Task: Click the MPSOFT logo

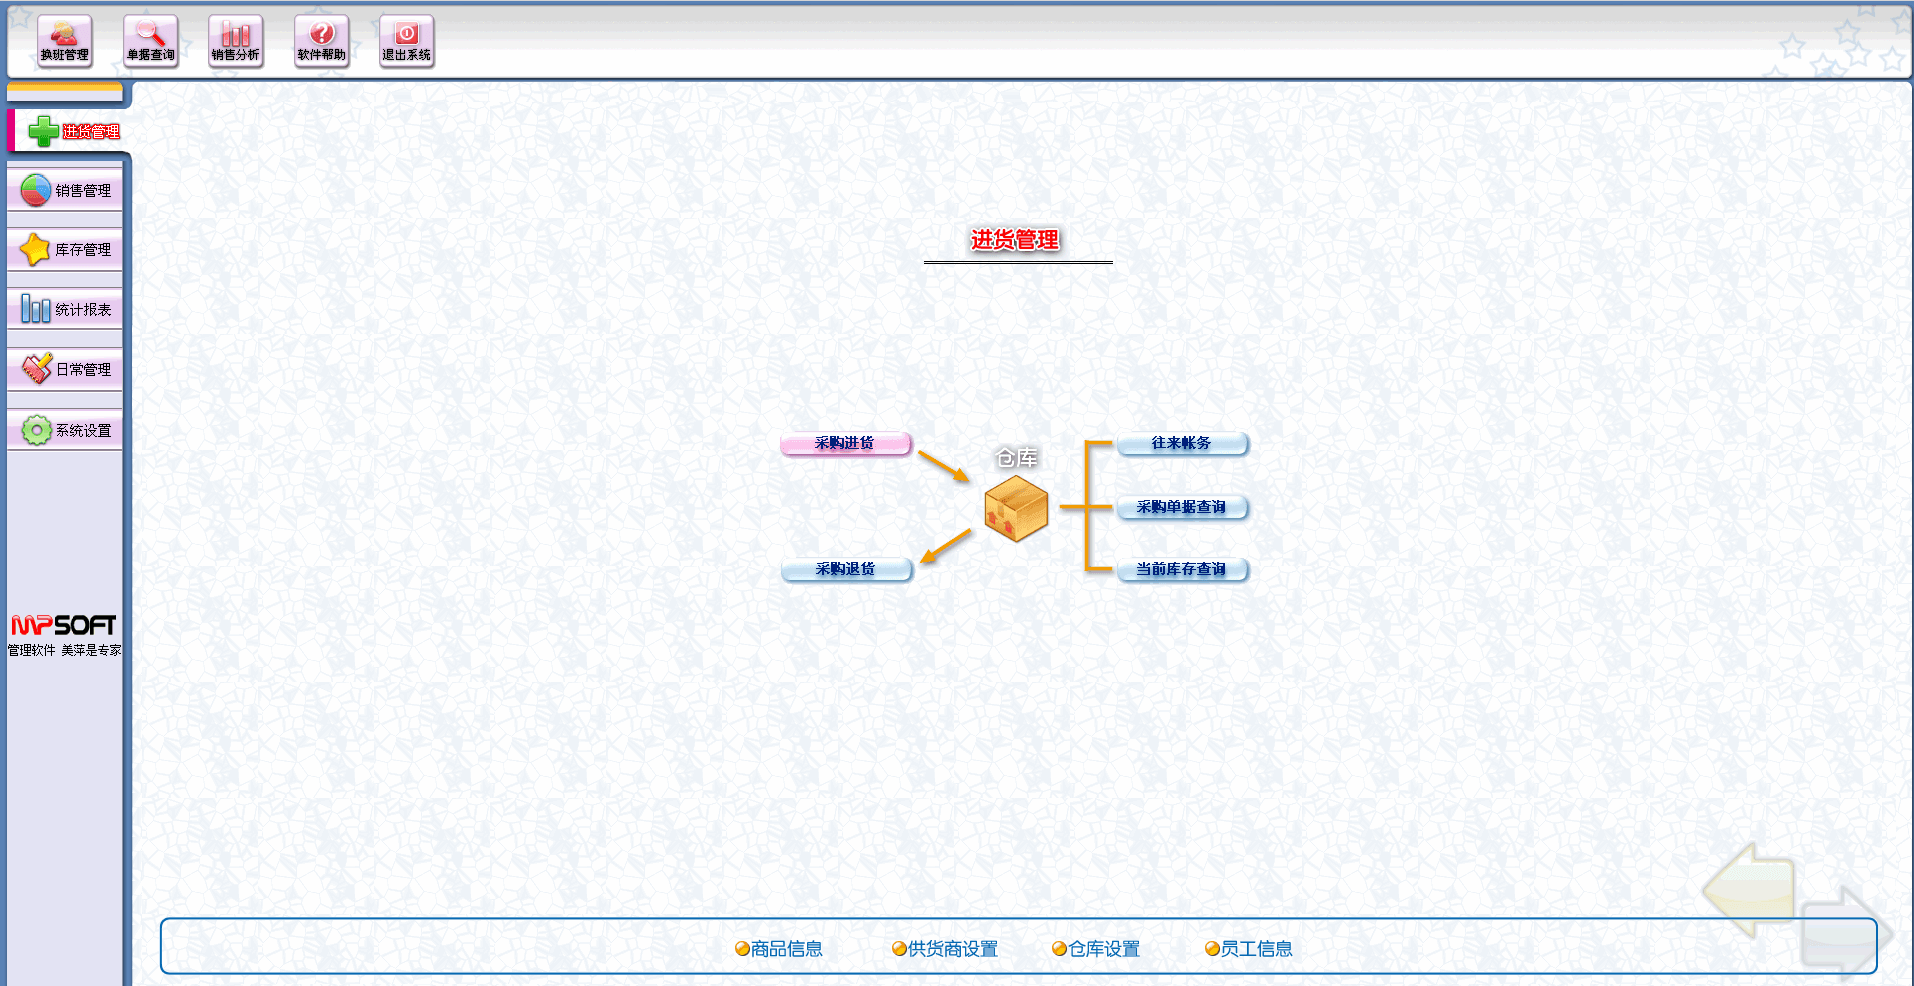Action: click(x=64, y=626)
